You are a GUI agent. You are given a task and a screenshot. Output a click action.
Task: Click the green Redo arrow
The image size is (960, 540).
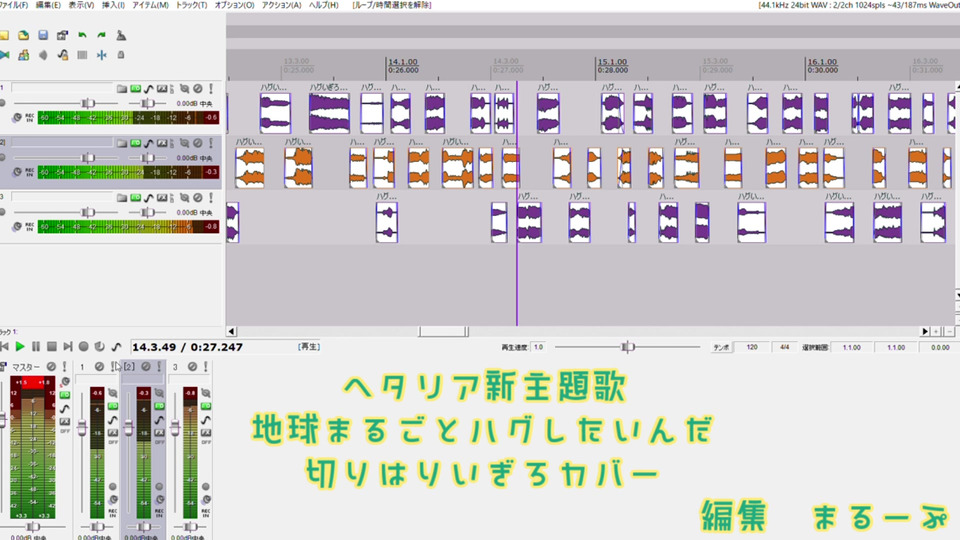[102, 36]
